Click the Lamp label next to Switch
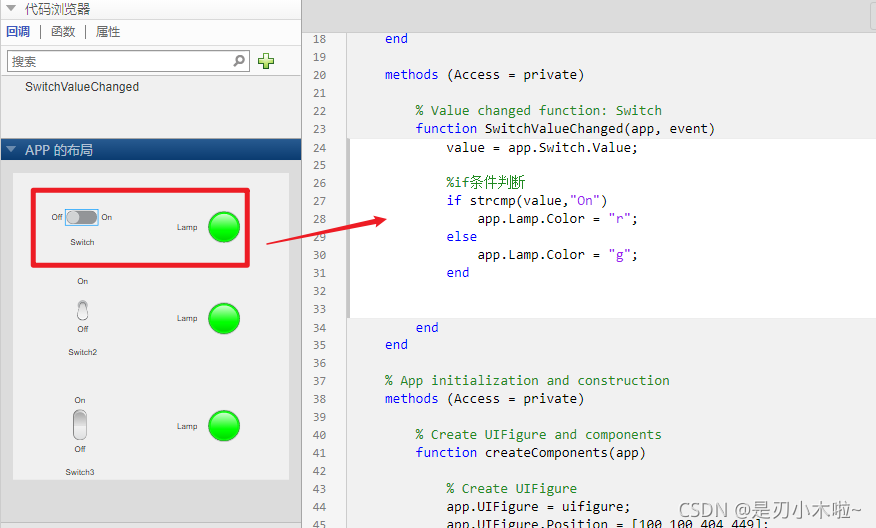This screenshot has width=876, height=528. coord(187,227)
